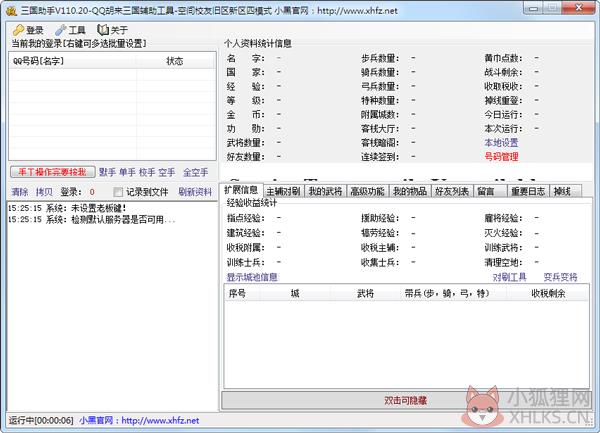Click the 带兵(步,骑,弓,特) column header

pos(454,293)
